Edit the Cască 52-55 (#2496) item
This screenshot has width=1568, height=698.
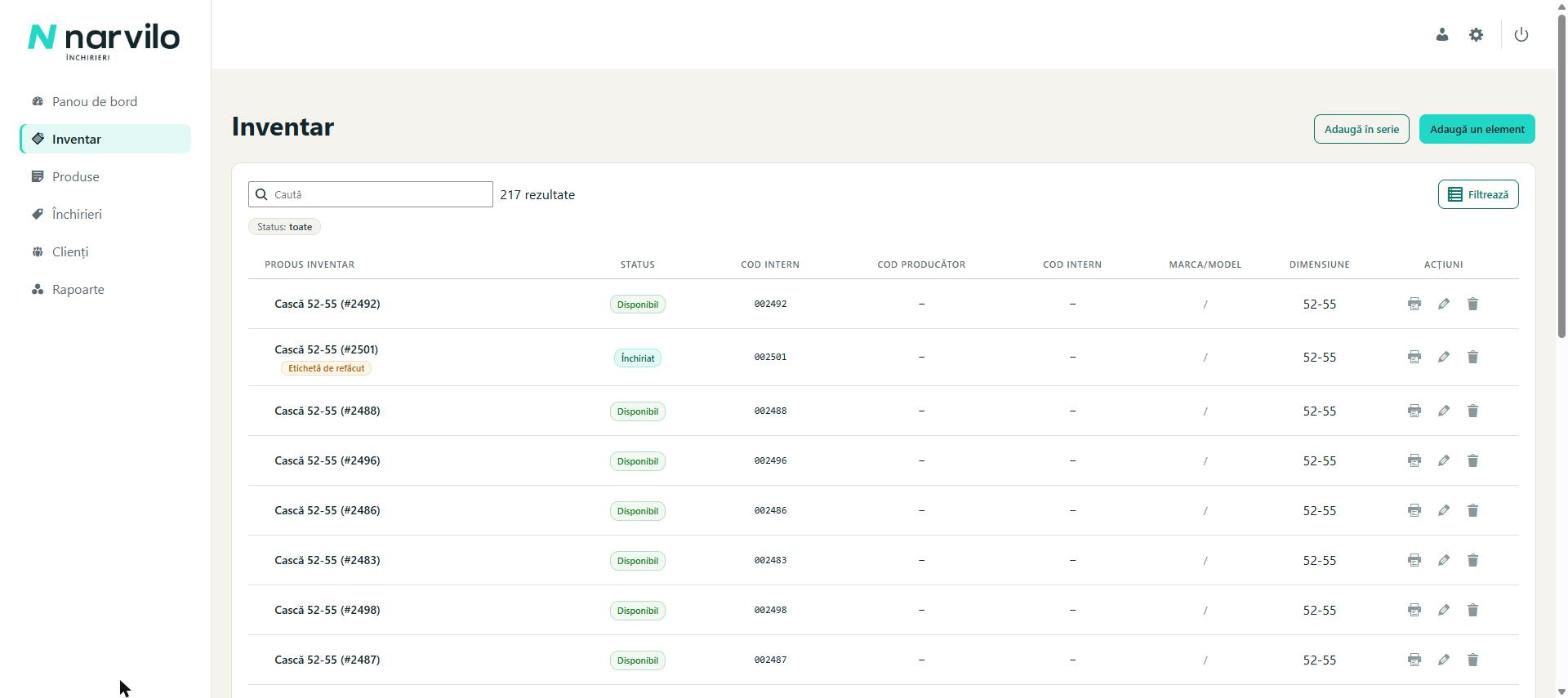point(1443,461)
